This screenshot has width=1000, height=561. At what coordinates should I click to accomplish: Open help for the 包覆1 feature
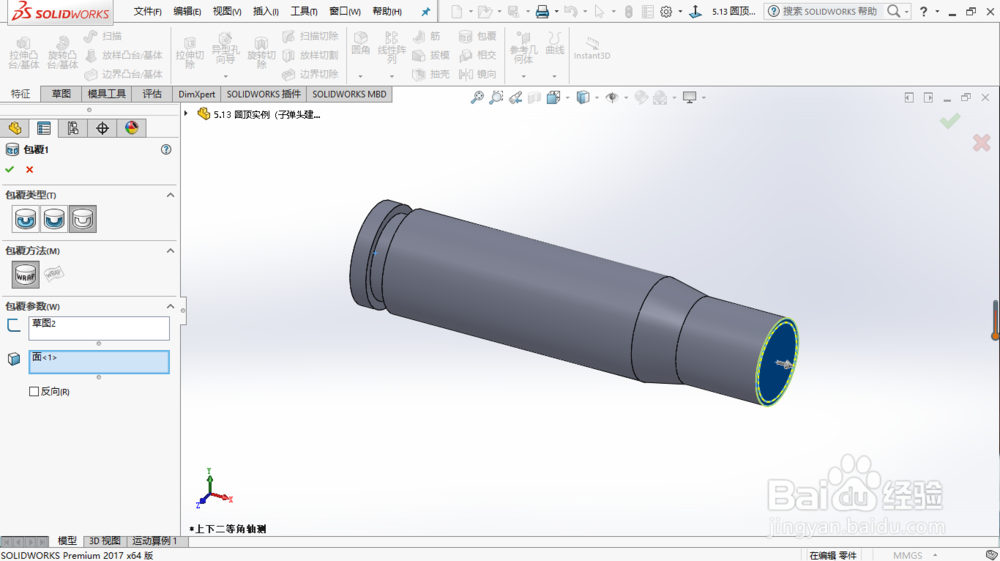pos(166,149)
